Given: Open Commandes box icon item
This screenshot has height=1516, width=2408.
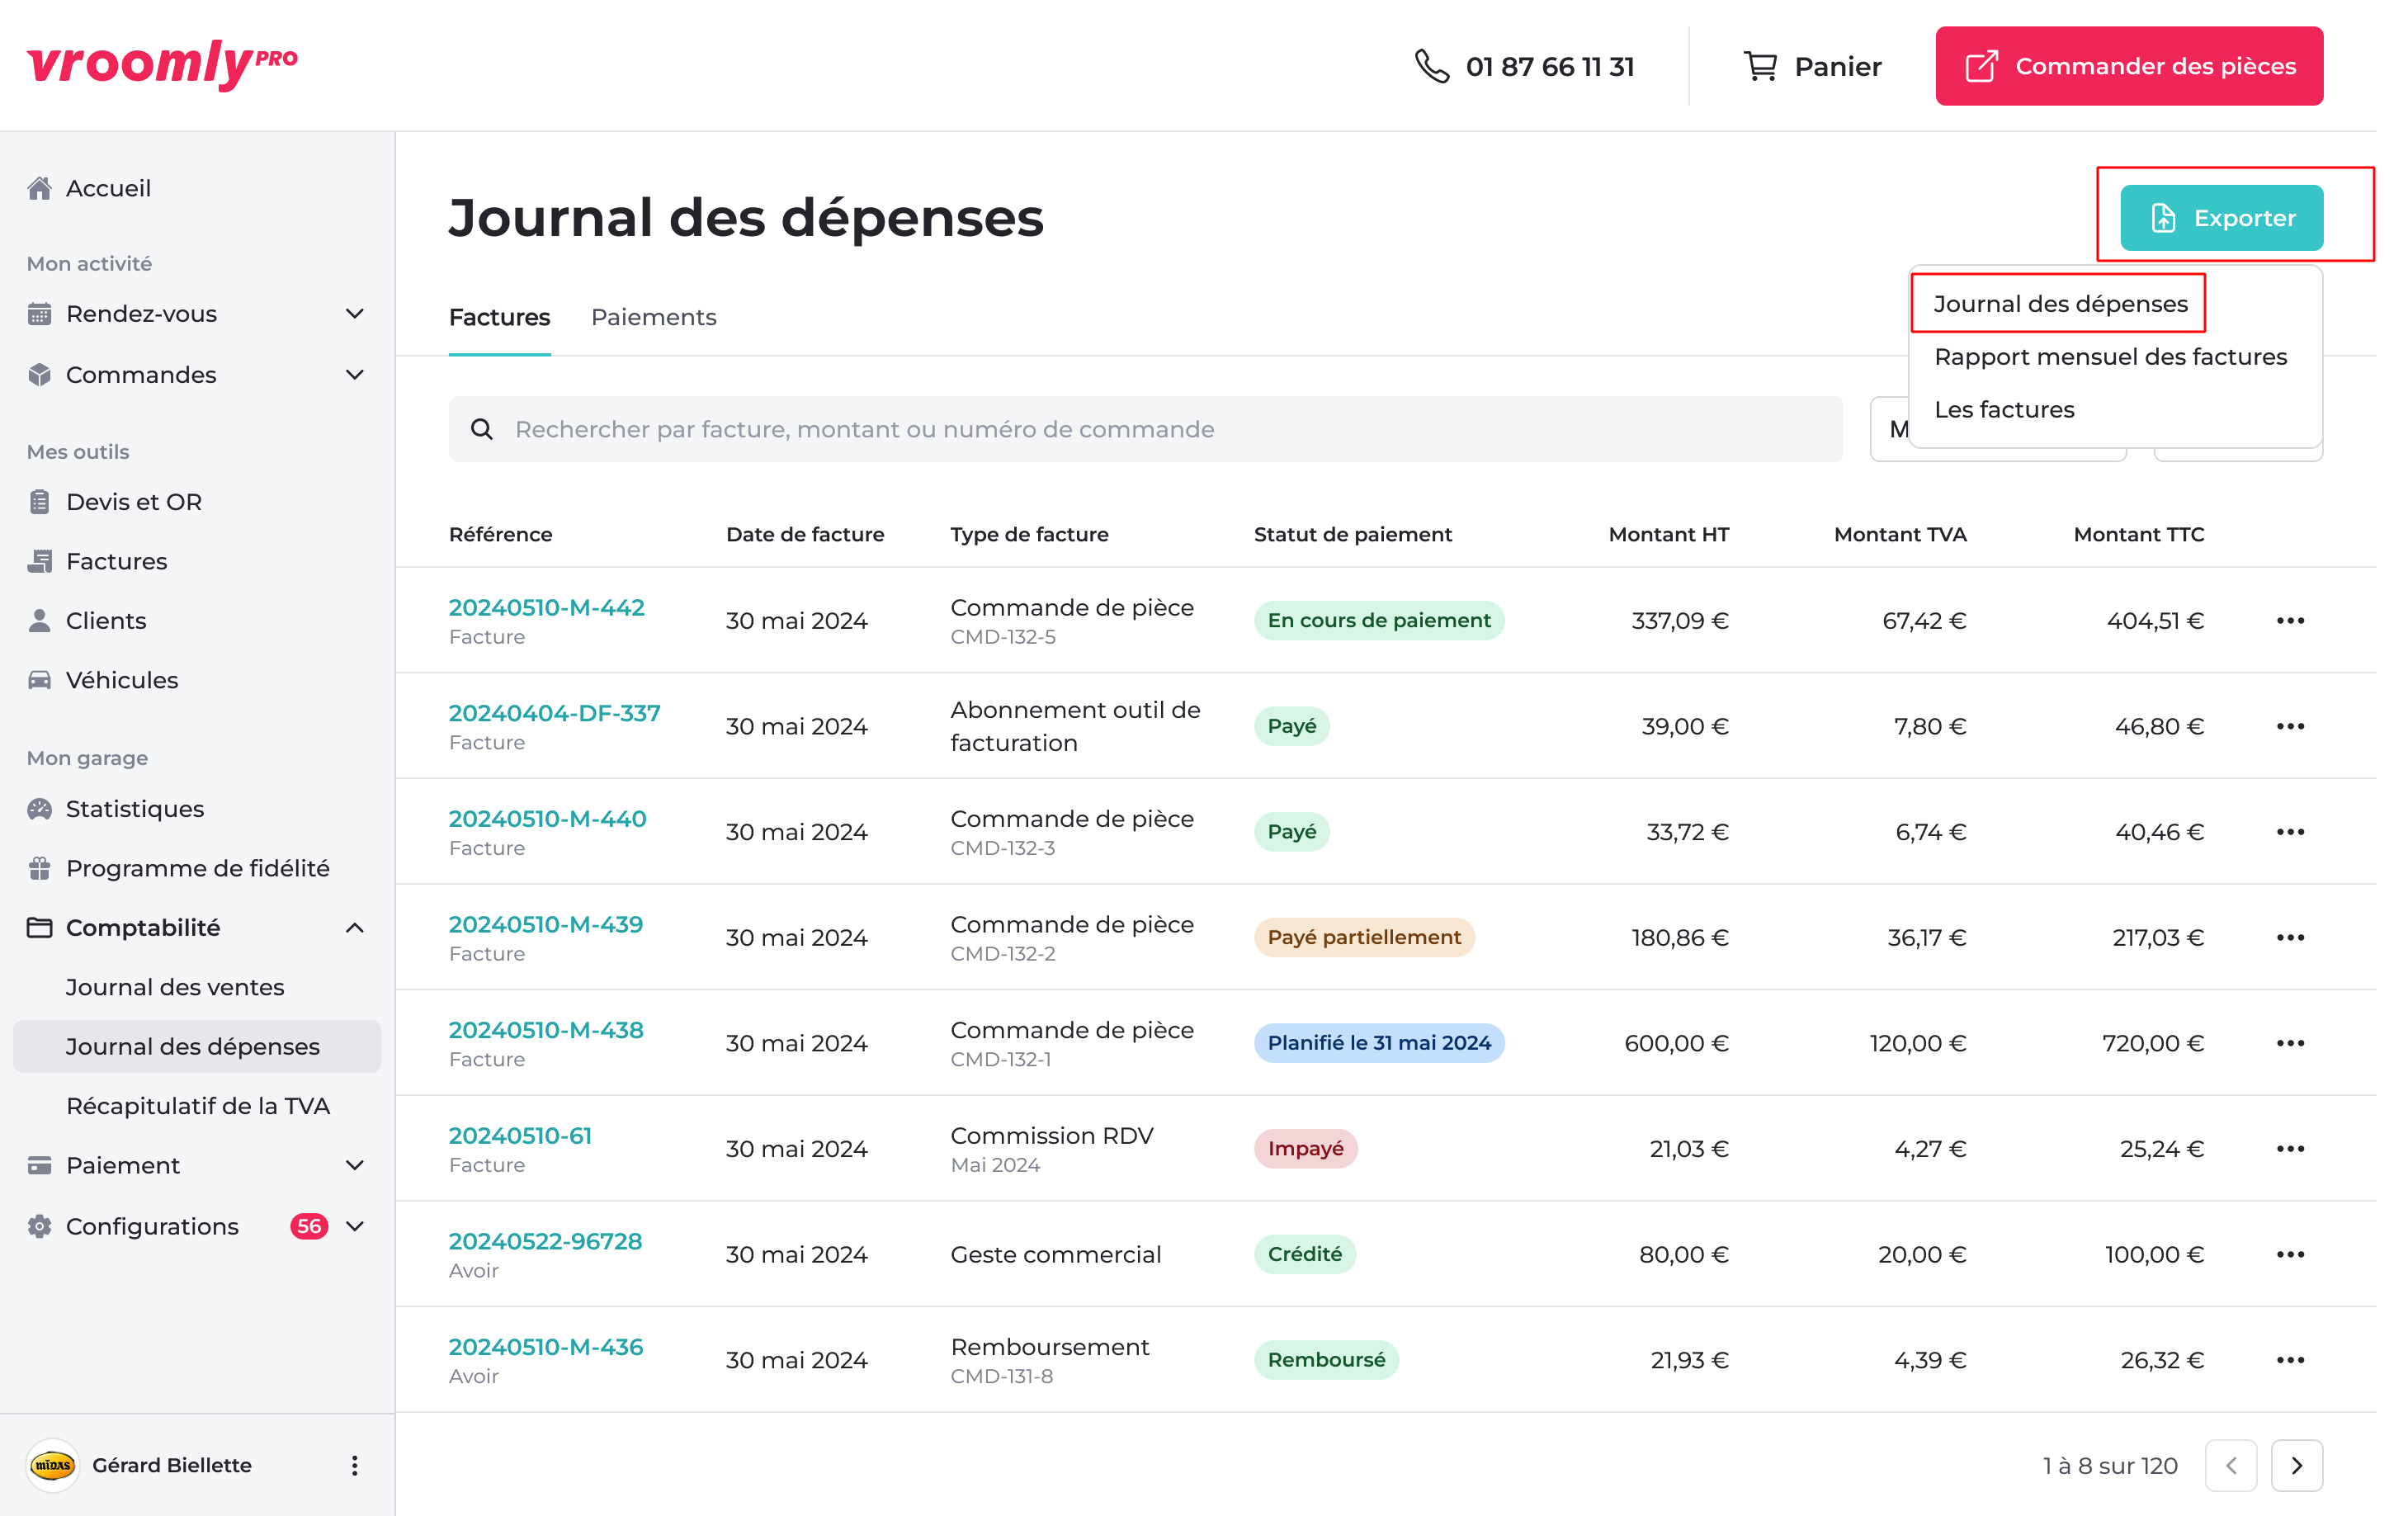Looking at the screenshot, I should [39, 374].
